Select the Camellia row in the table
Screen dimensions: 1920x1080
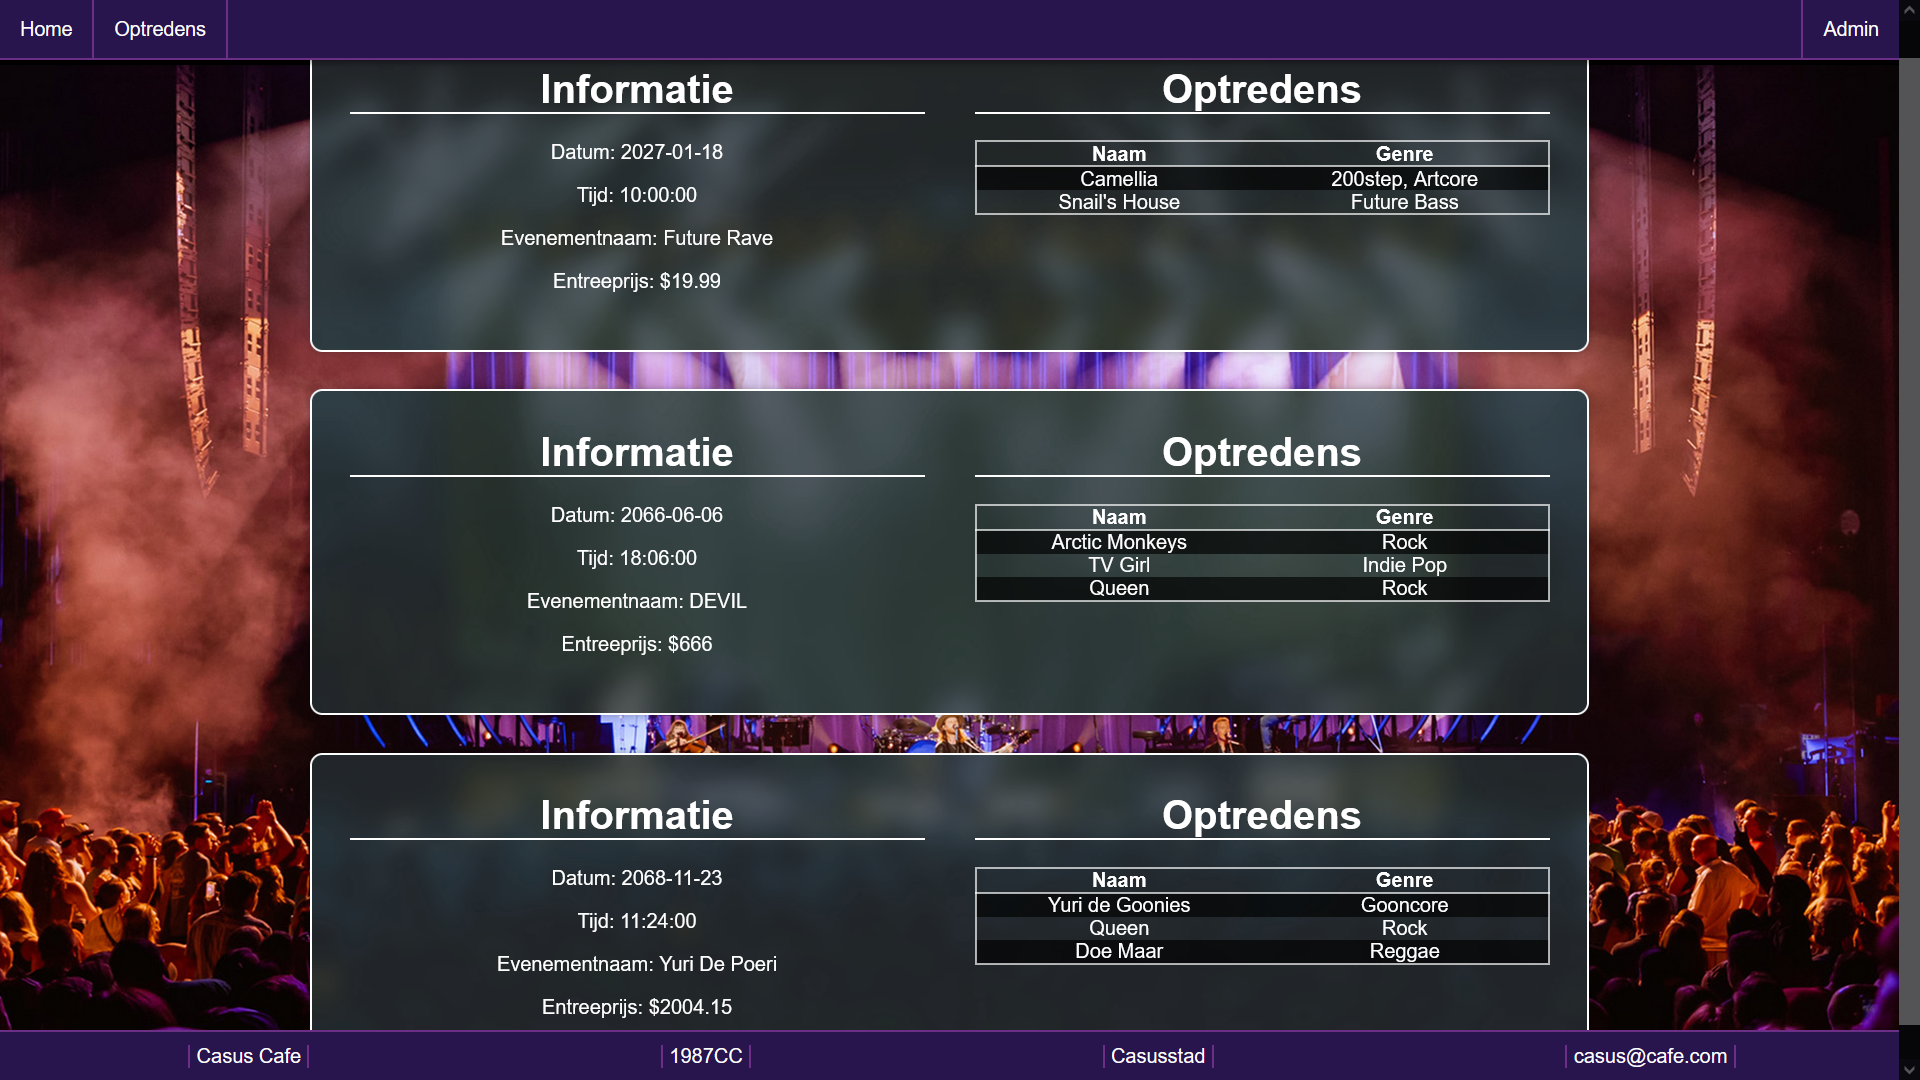point(1119,179)
